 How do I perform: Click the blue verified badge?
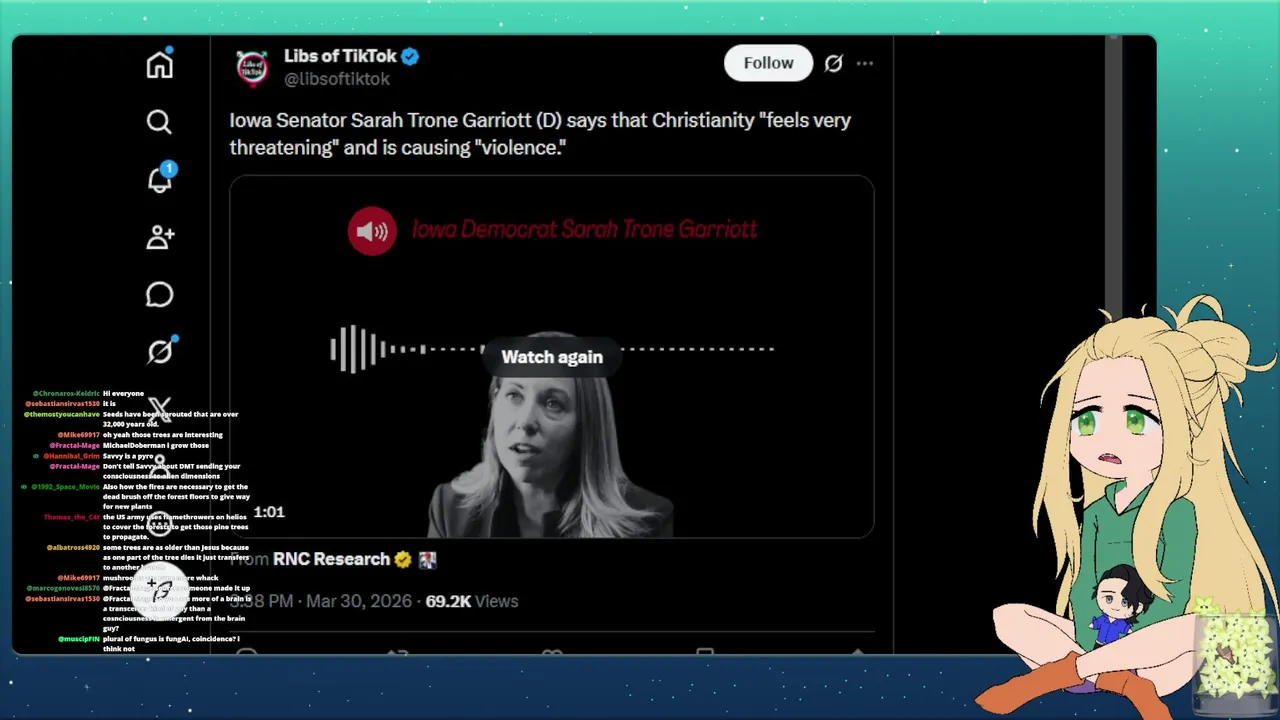pyautogui.click(x=410, y=57)
